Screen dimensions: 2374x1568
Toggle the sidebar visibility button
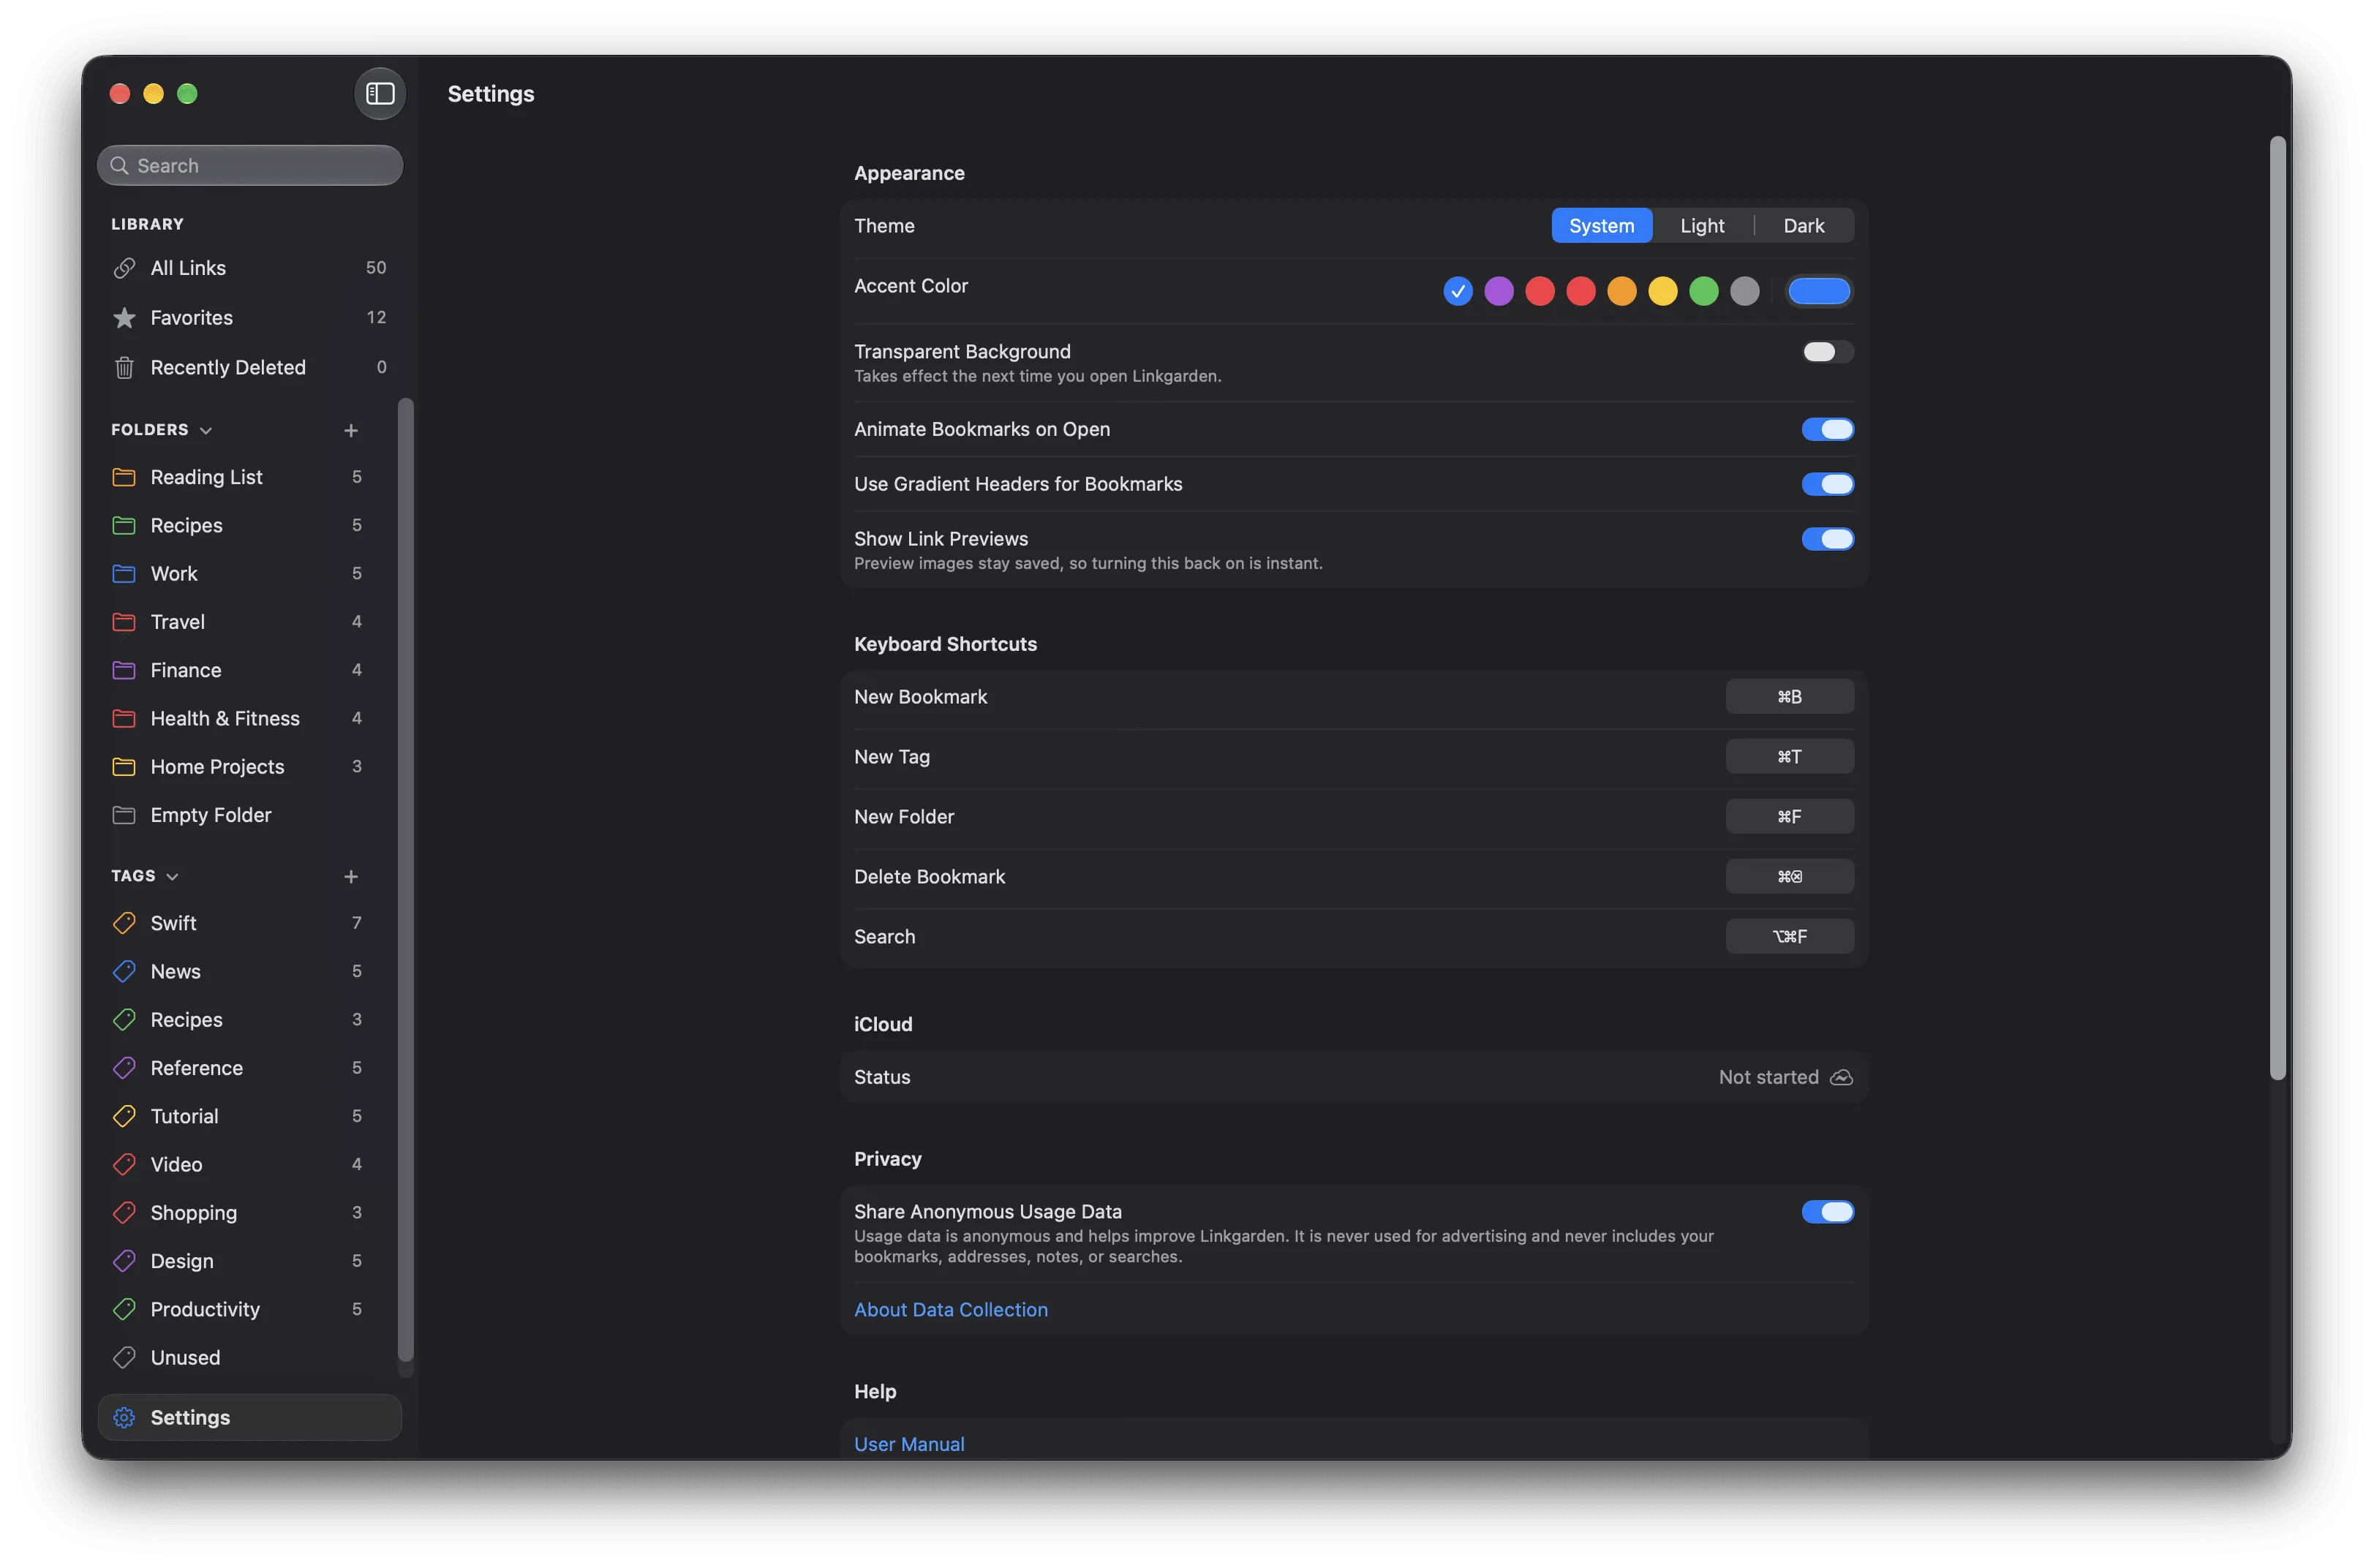380,94
